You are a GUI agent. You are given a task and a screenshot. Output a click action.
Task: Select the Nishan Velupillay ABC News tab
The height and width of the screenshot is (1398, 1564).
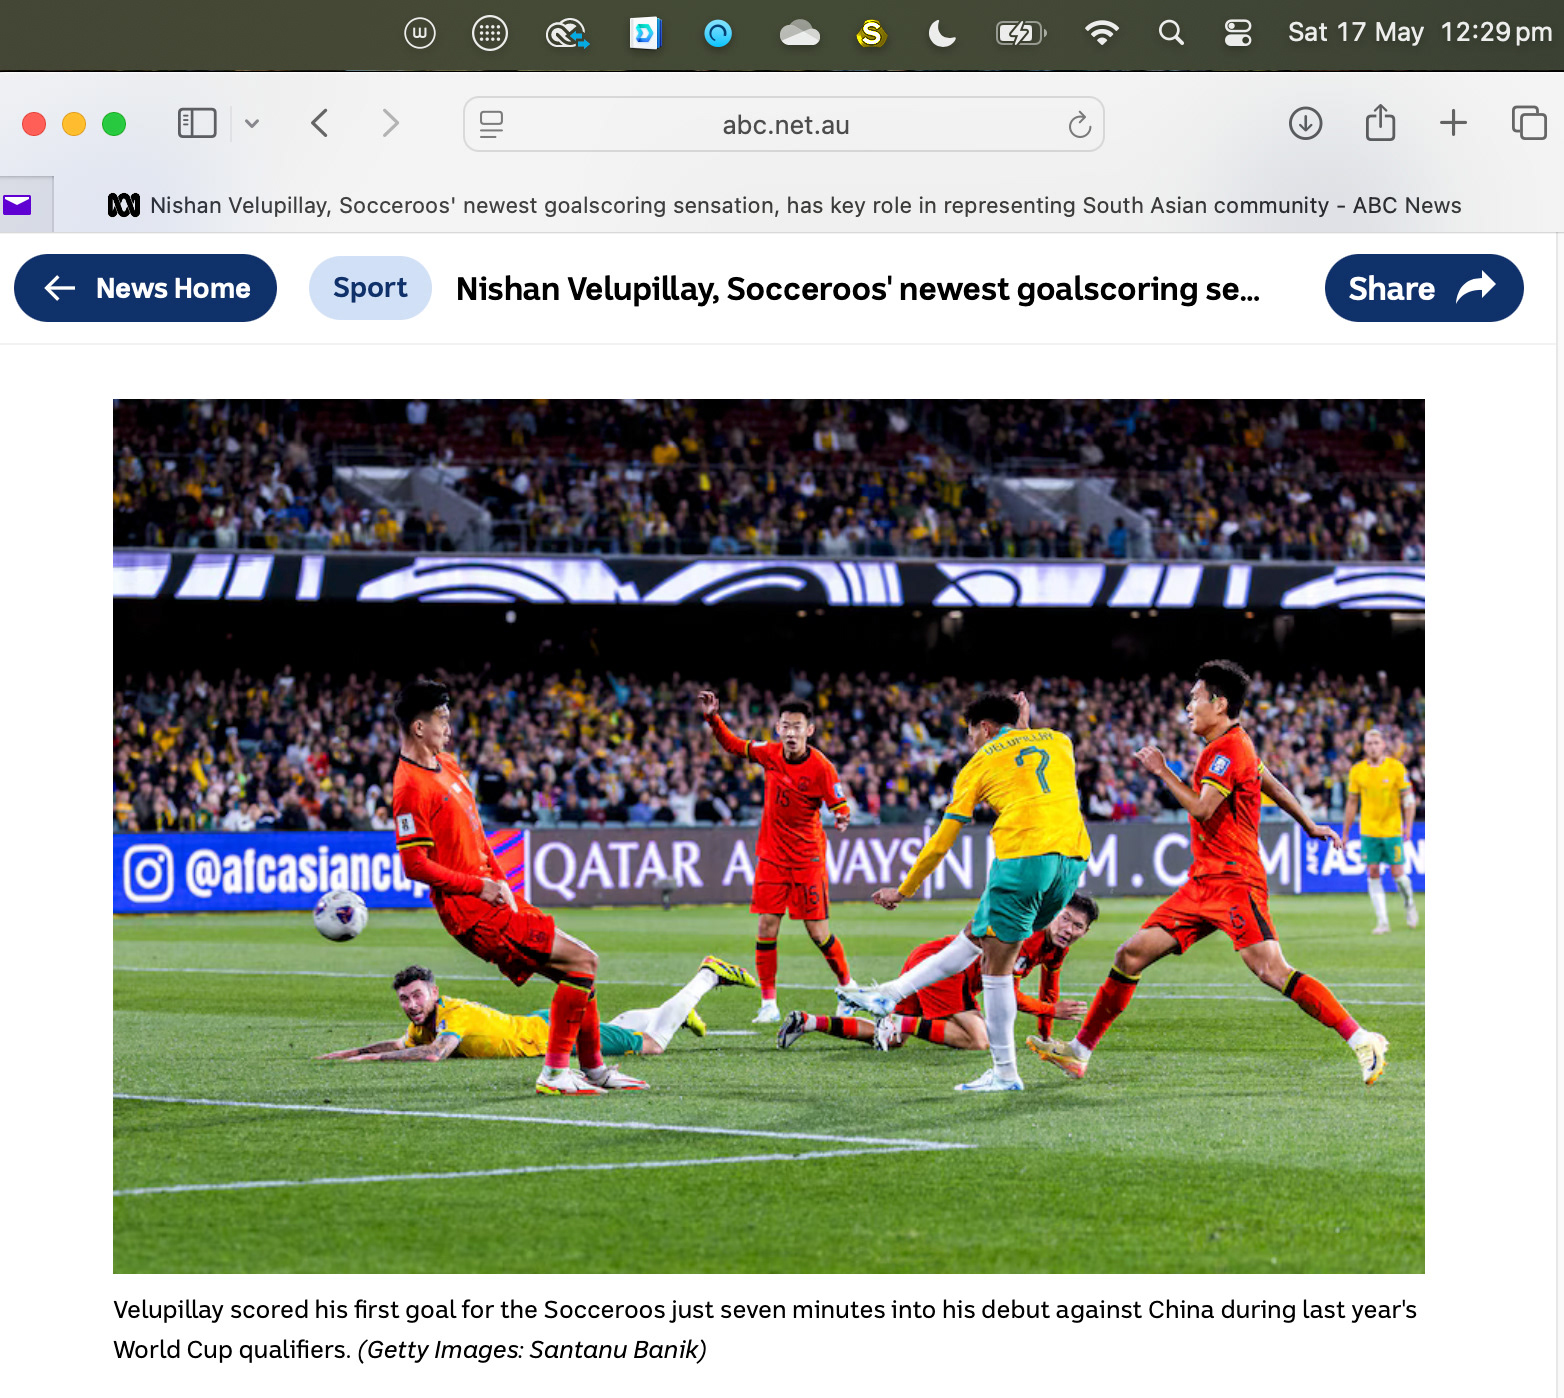[x=784, y=205]
